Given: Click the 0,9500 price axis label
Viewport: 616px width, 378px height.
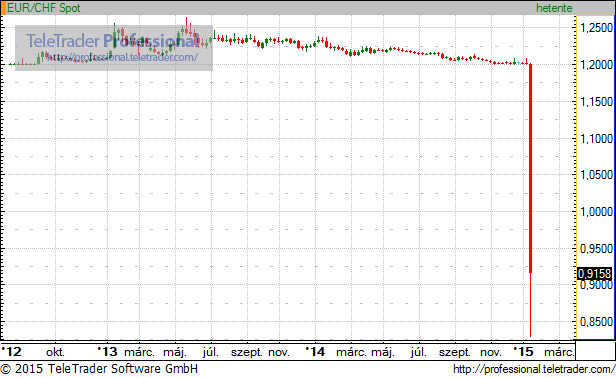Looking at the screenshot, I should 596,249.
